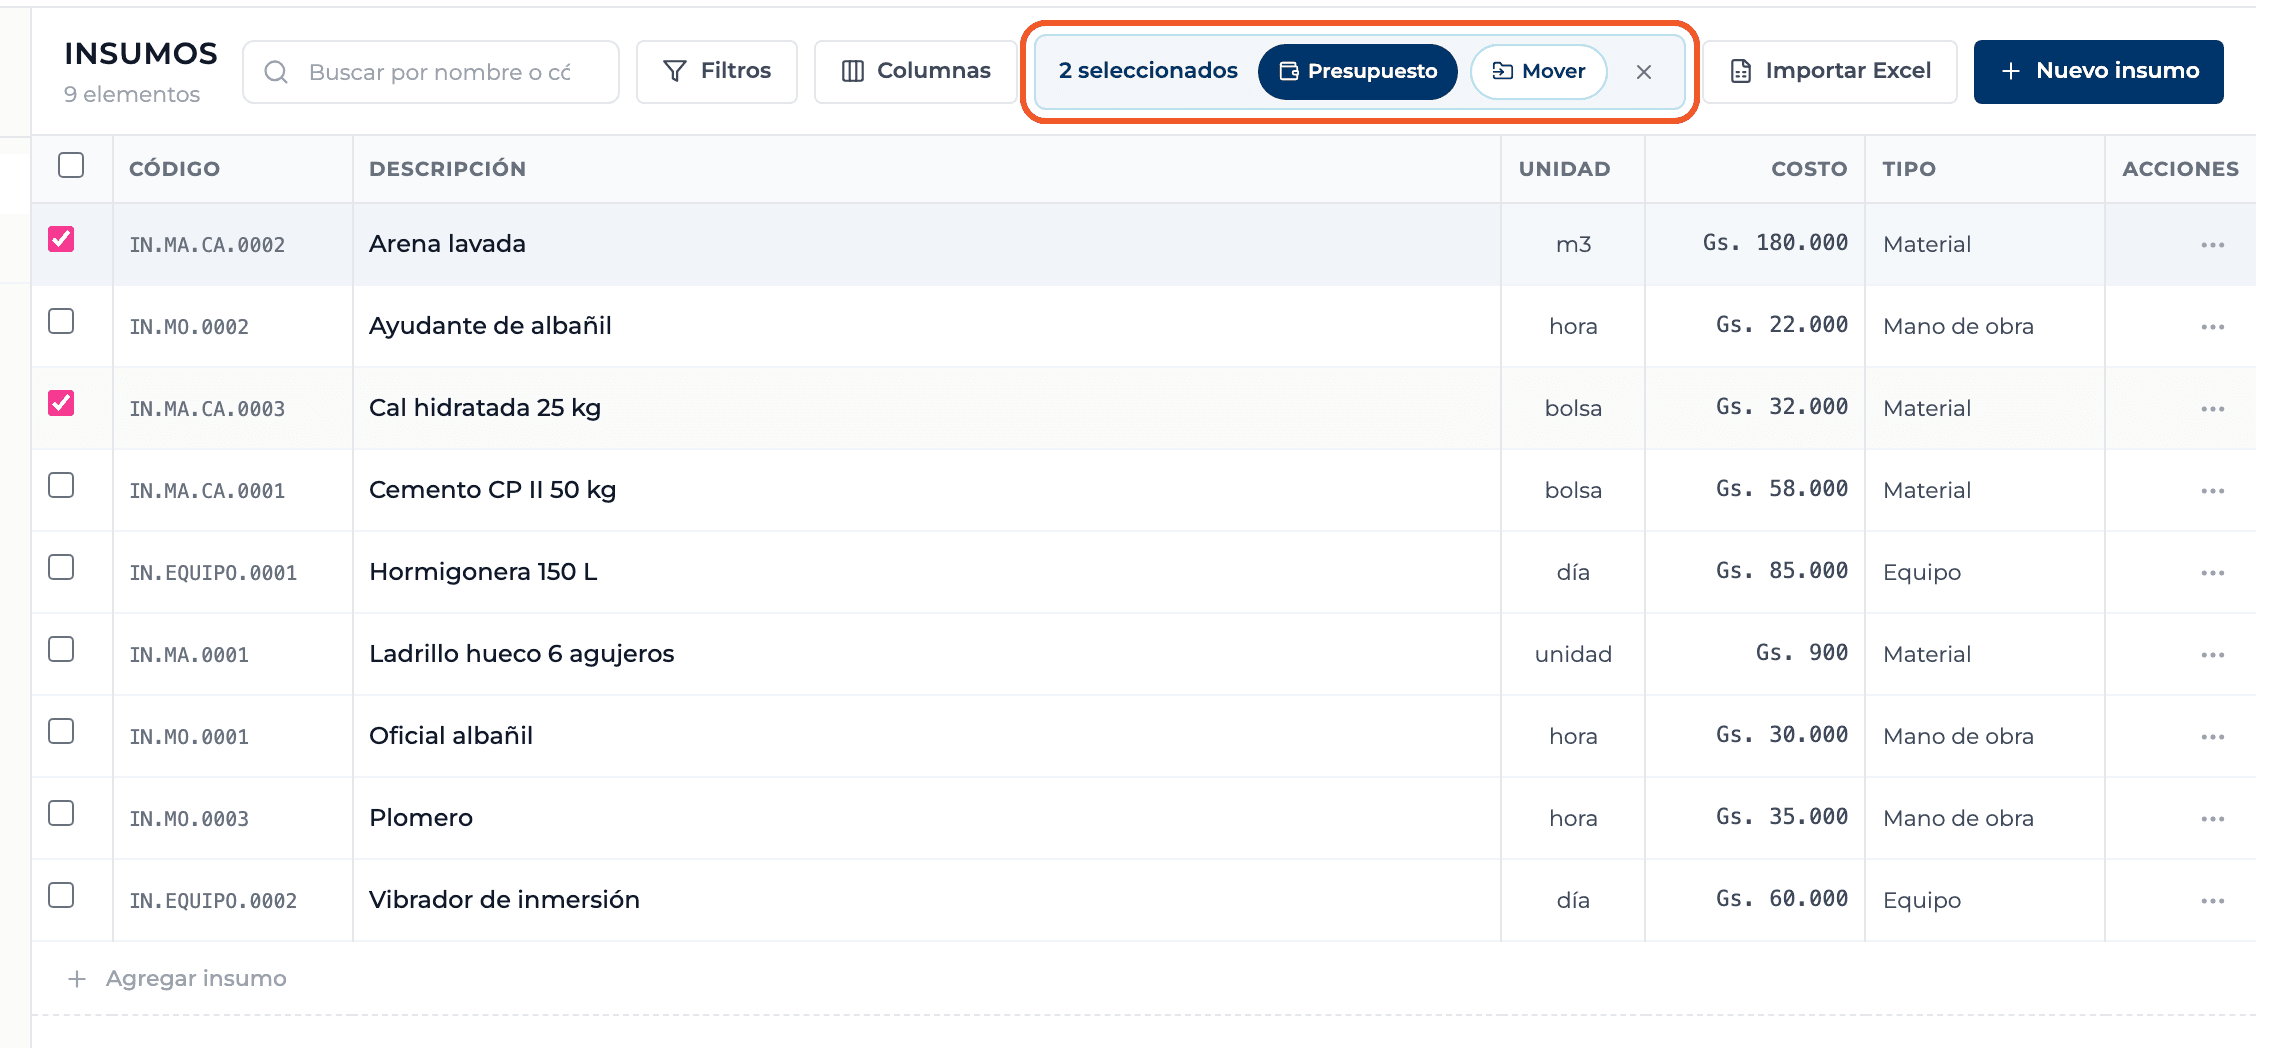Sort by the COSTO column header
This screenshot has width=2280, height=1048.
[1809, 169]
